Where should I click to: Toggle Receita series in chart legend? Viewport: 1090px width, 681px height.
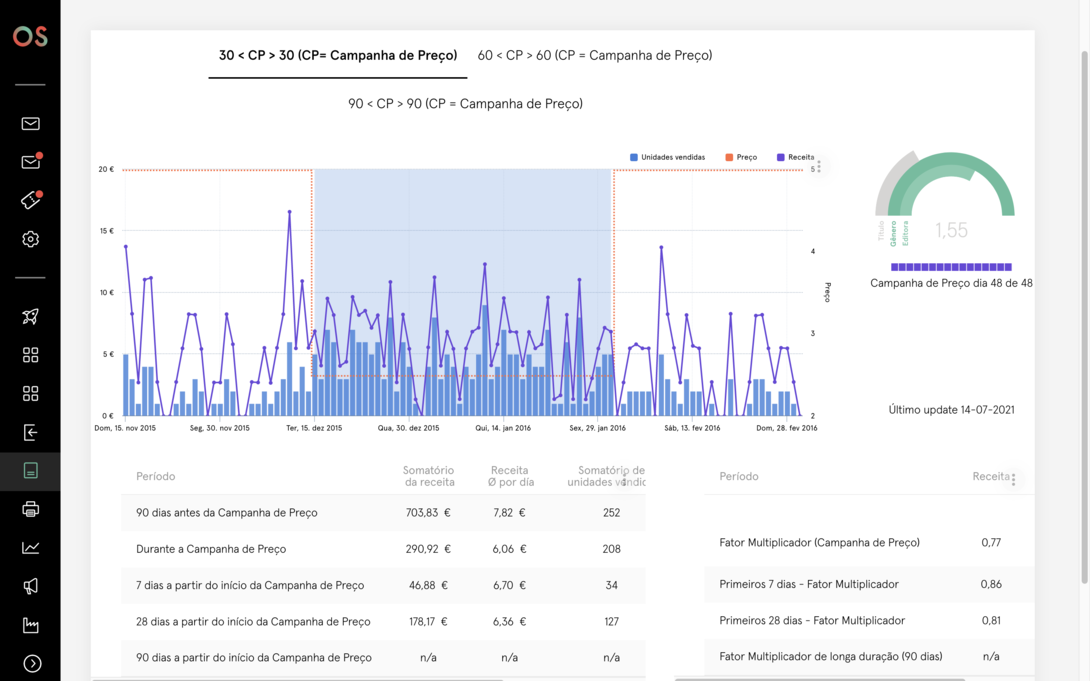(x=795, y=157)
